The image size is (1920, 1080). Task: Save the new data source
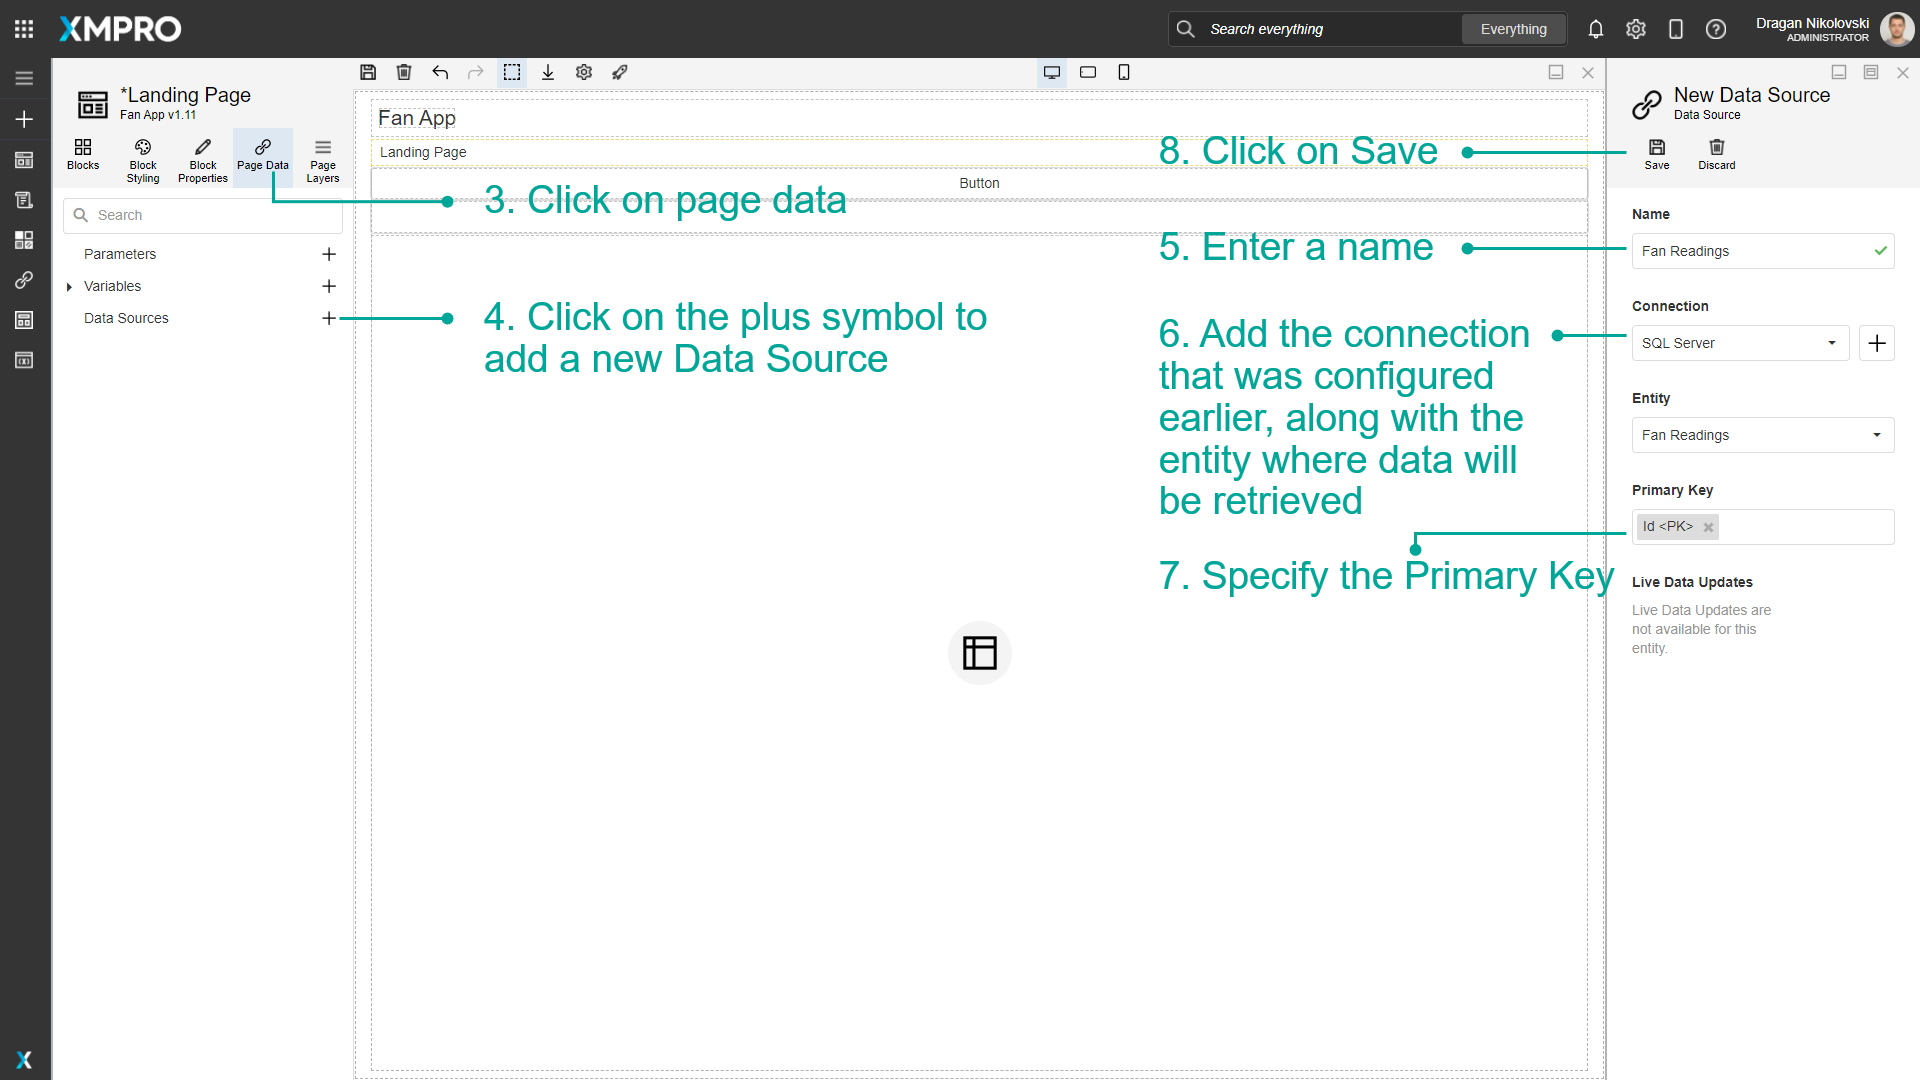(x=1656, y=155)
